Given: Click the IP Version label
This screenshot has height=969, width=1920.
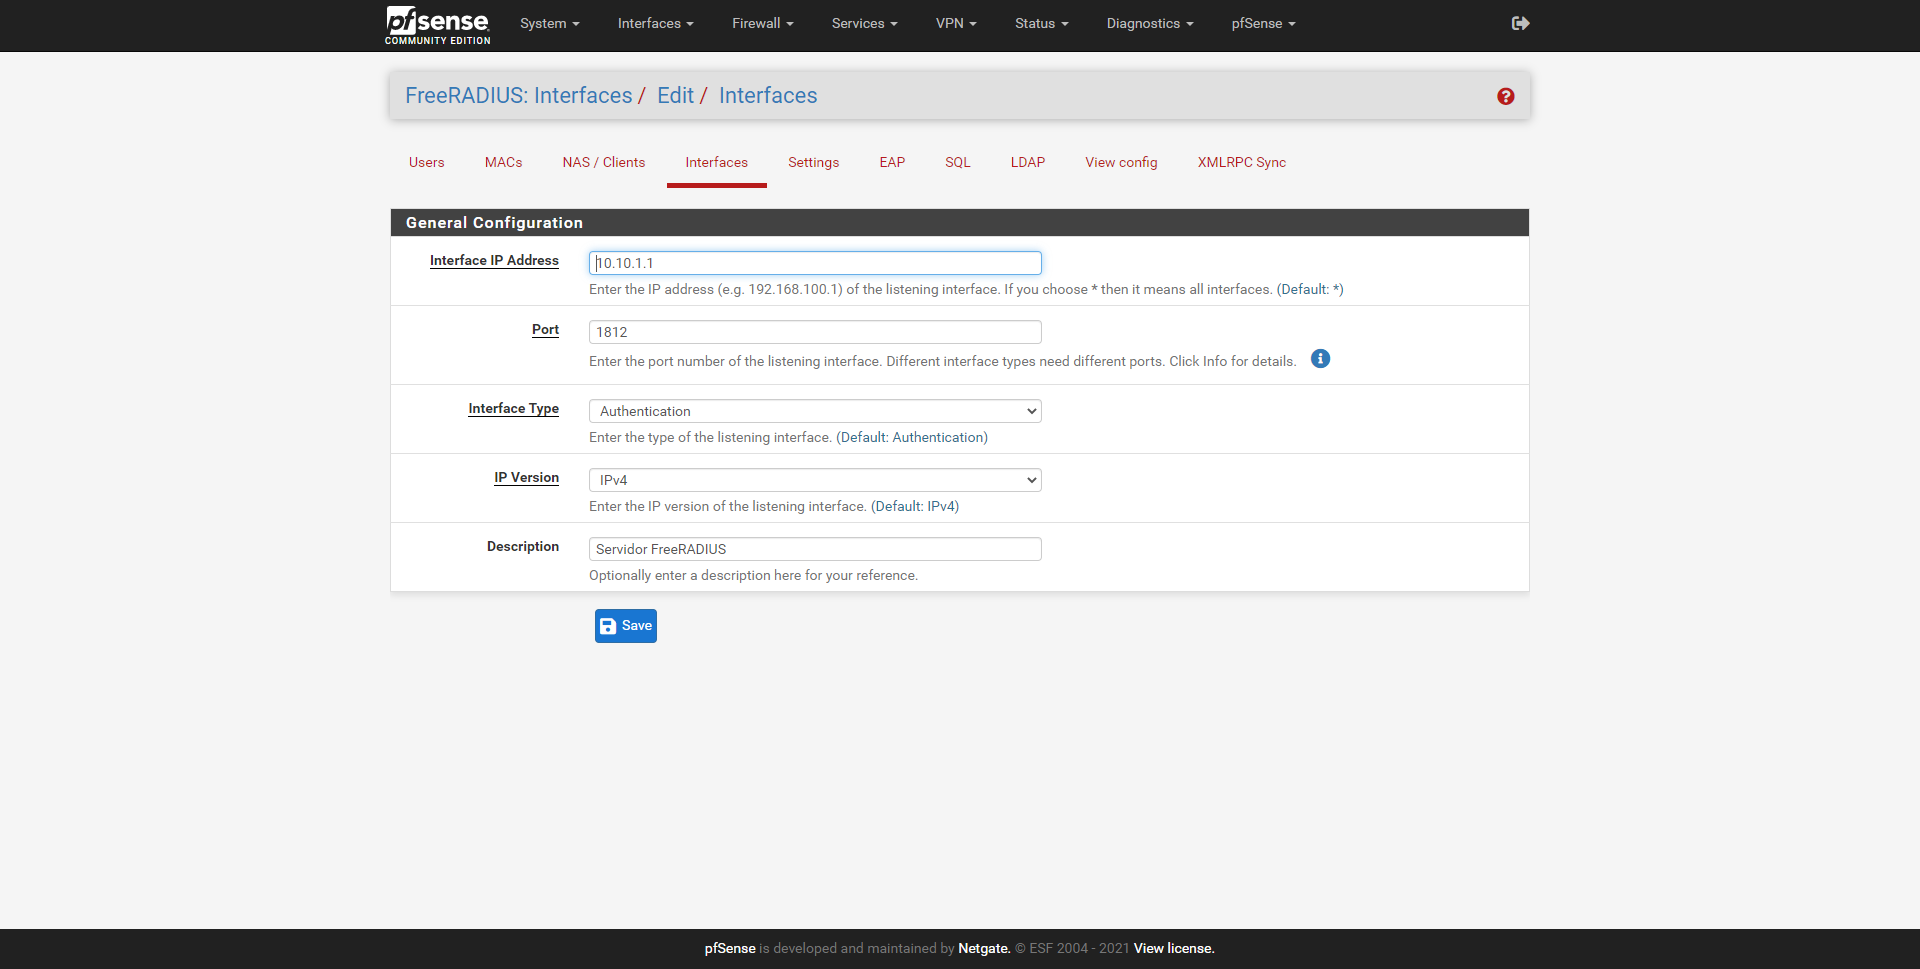Looking at the screenshot, I should point(526,477).
